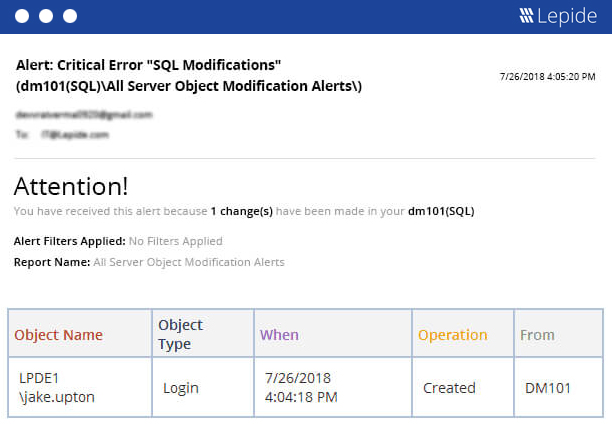Image resolution: width=612 pixels, height=430 pixels.
Task: Click the Attention! heading
Action: click(71, 186)
